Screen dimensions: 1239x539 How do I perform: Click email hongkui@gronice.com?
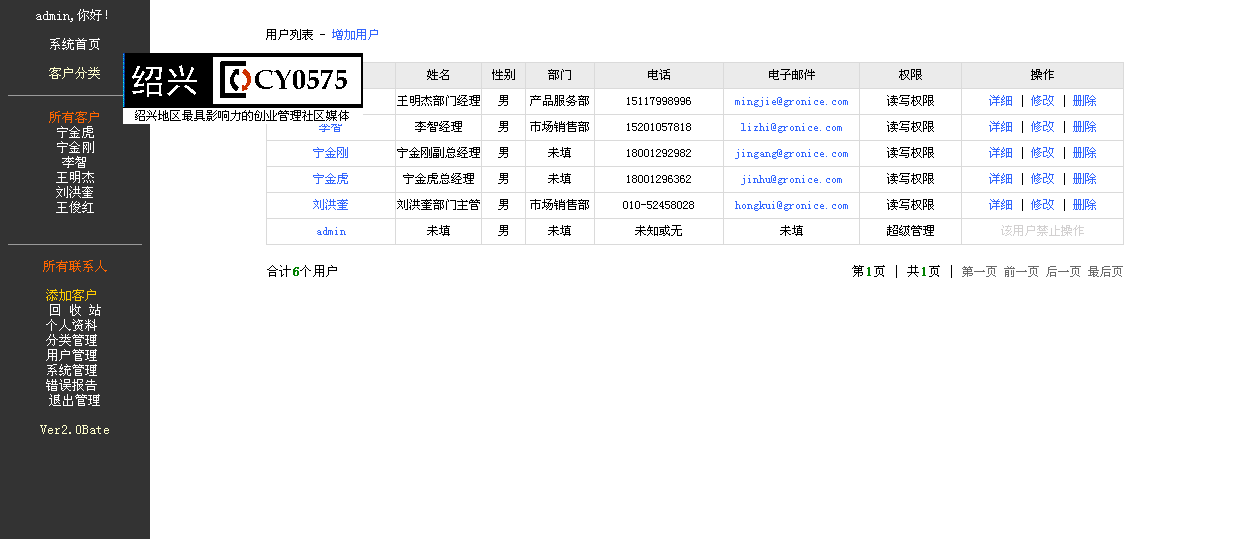coord(791,205)
